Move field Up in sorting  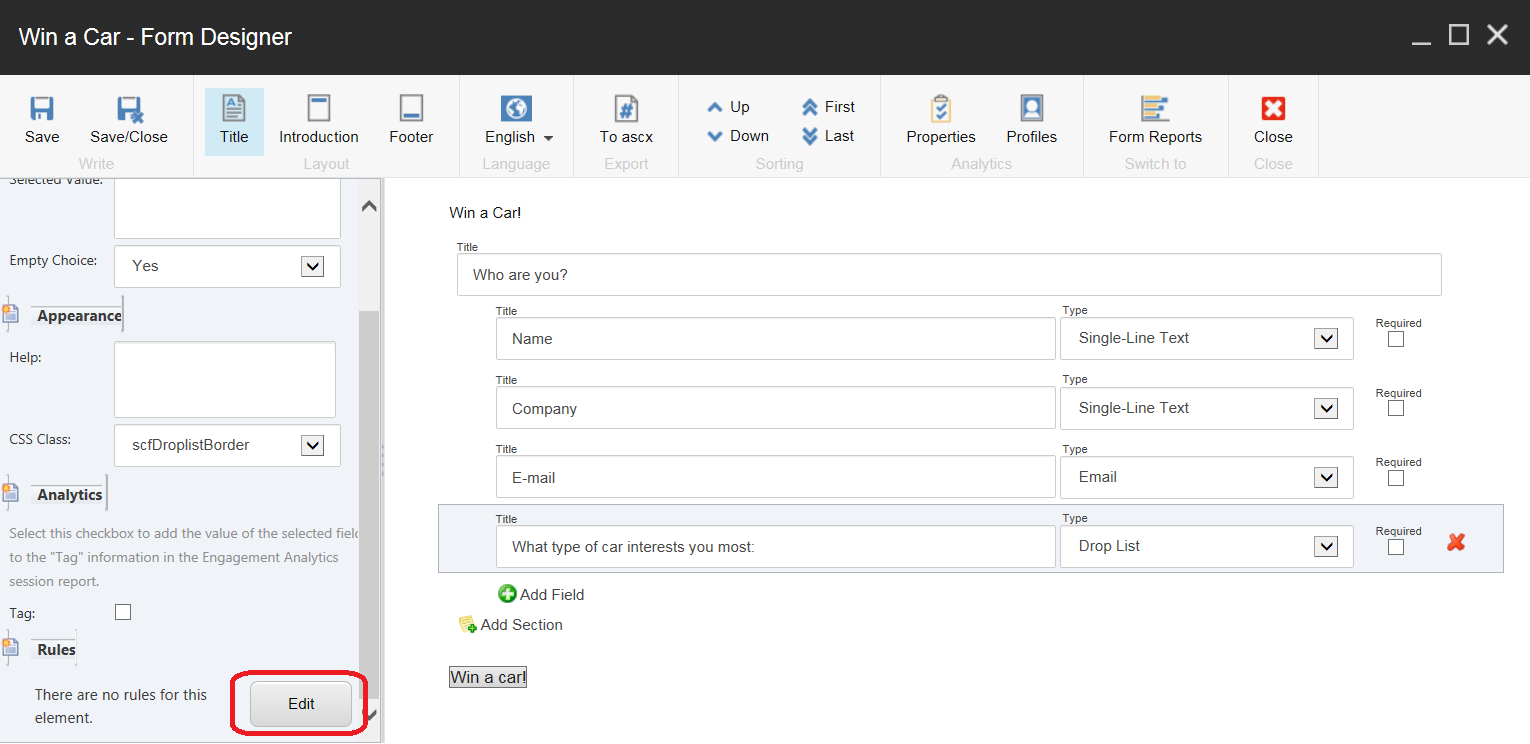coord(728,107)
